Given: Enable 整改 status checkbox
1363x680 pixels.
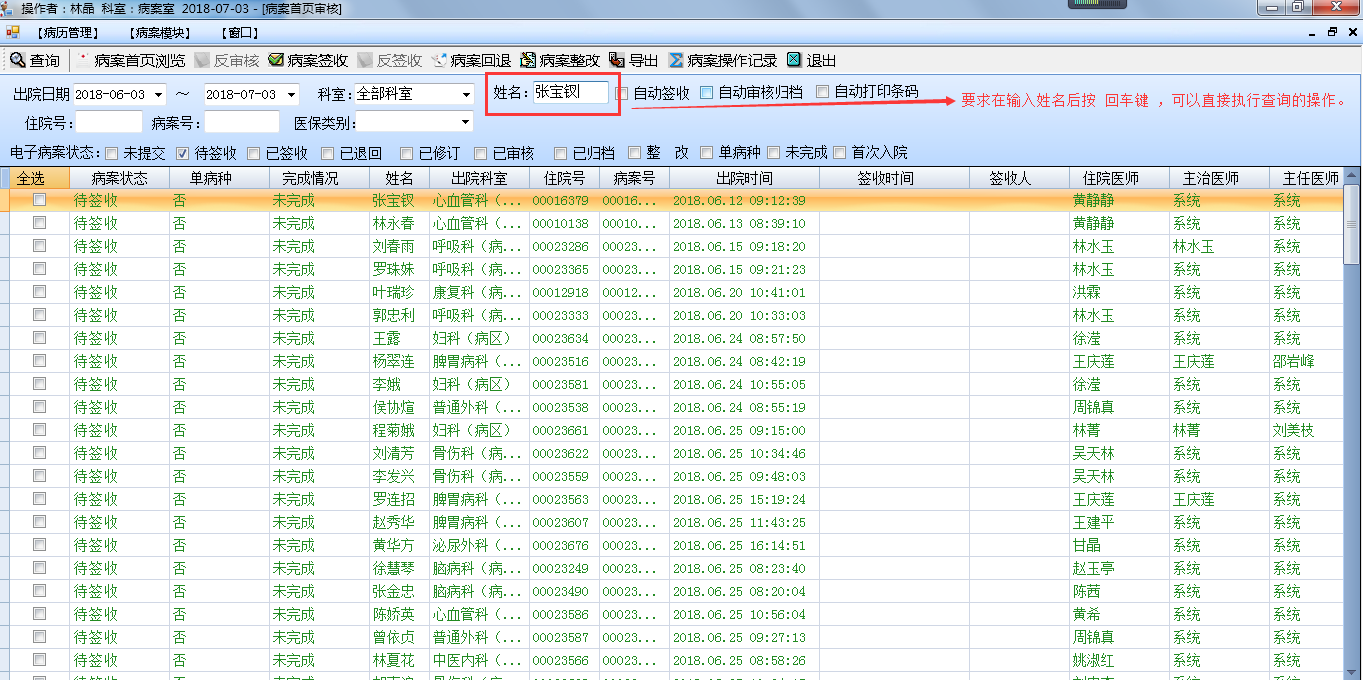Looking at the screenshot, I should (x=634, y=153).
